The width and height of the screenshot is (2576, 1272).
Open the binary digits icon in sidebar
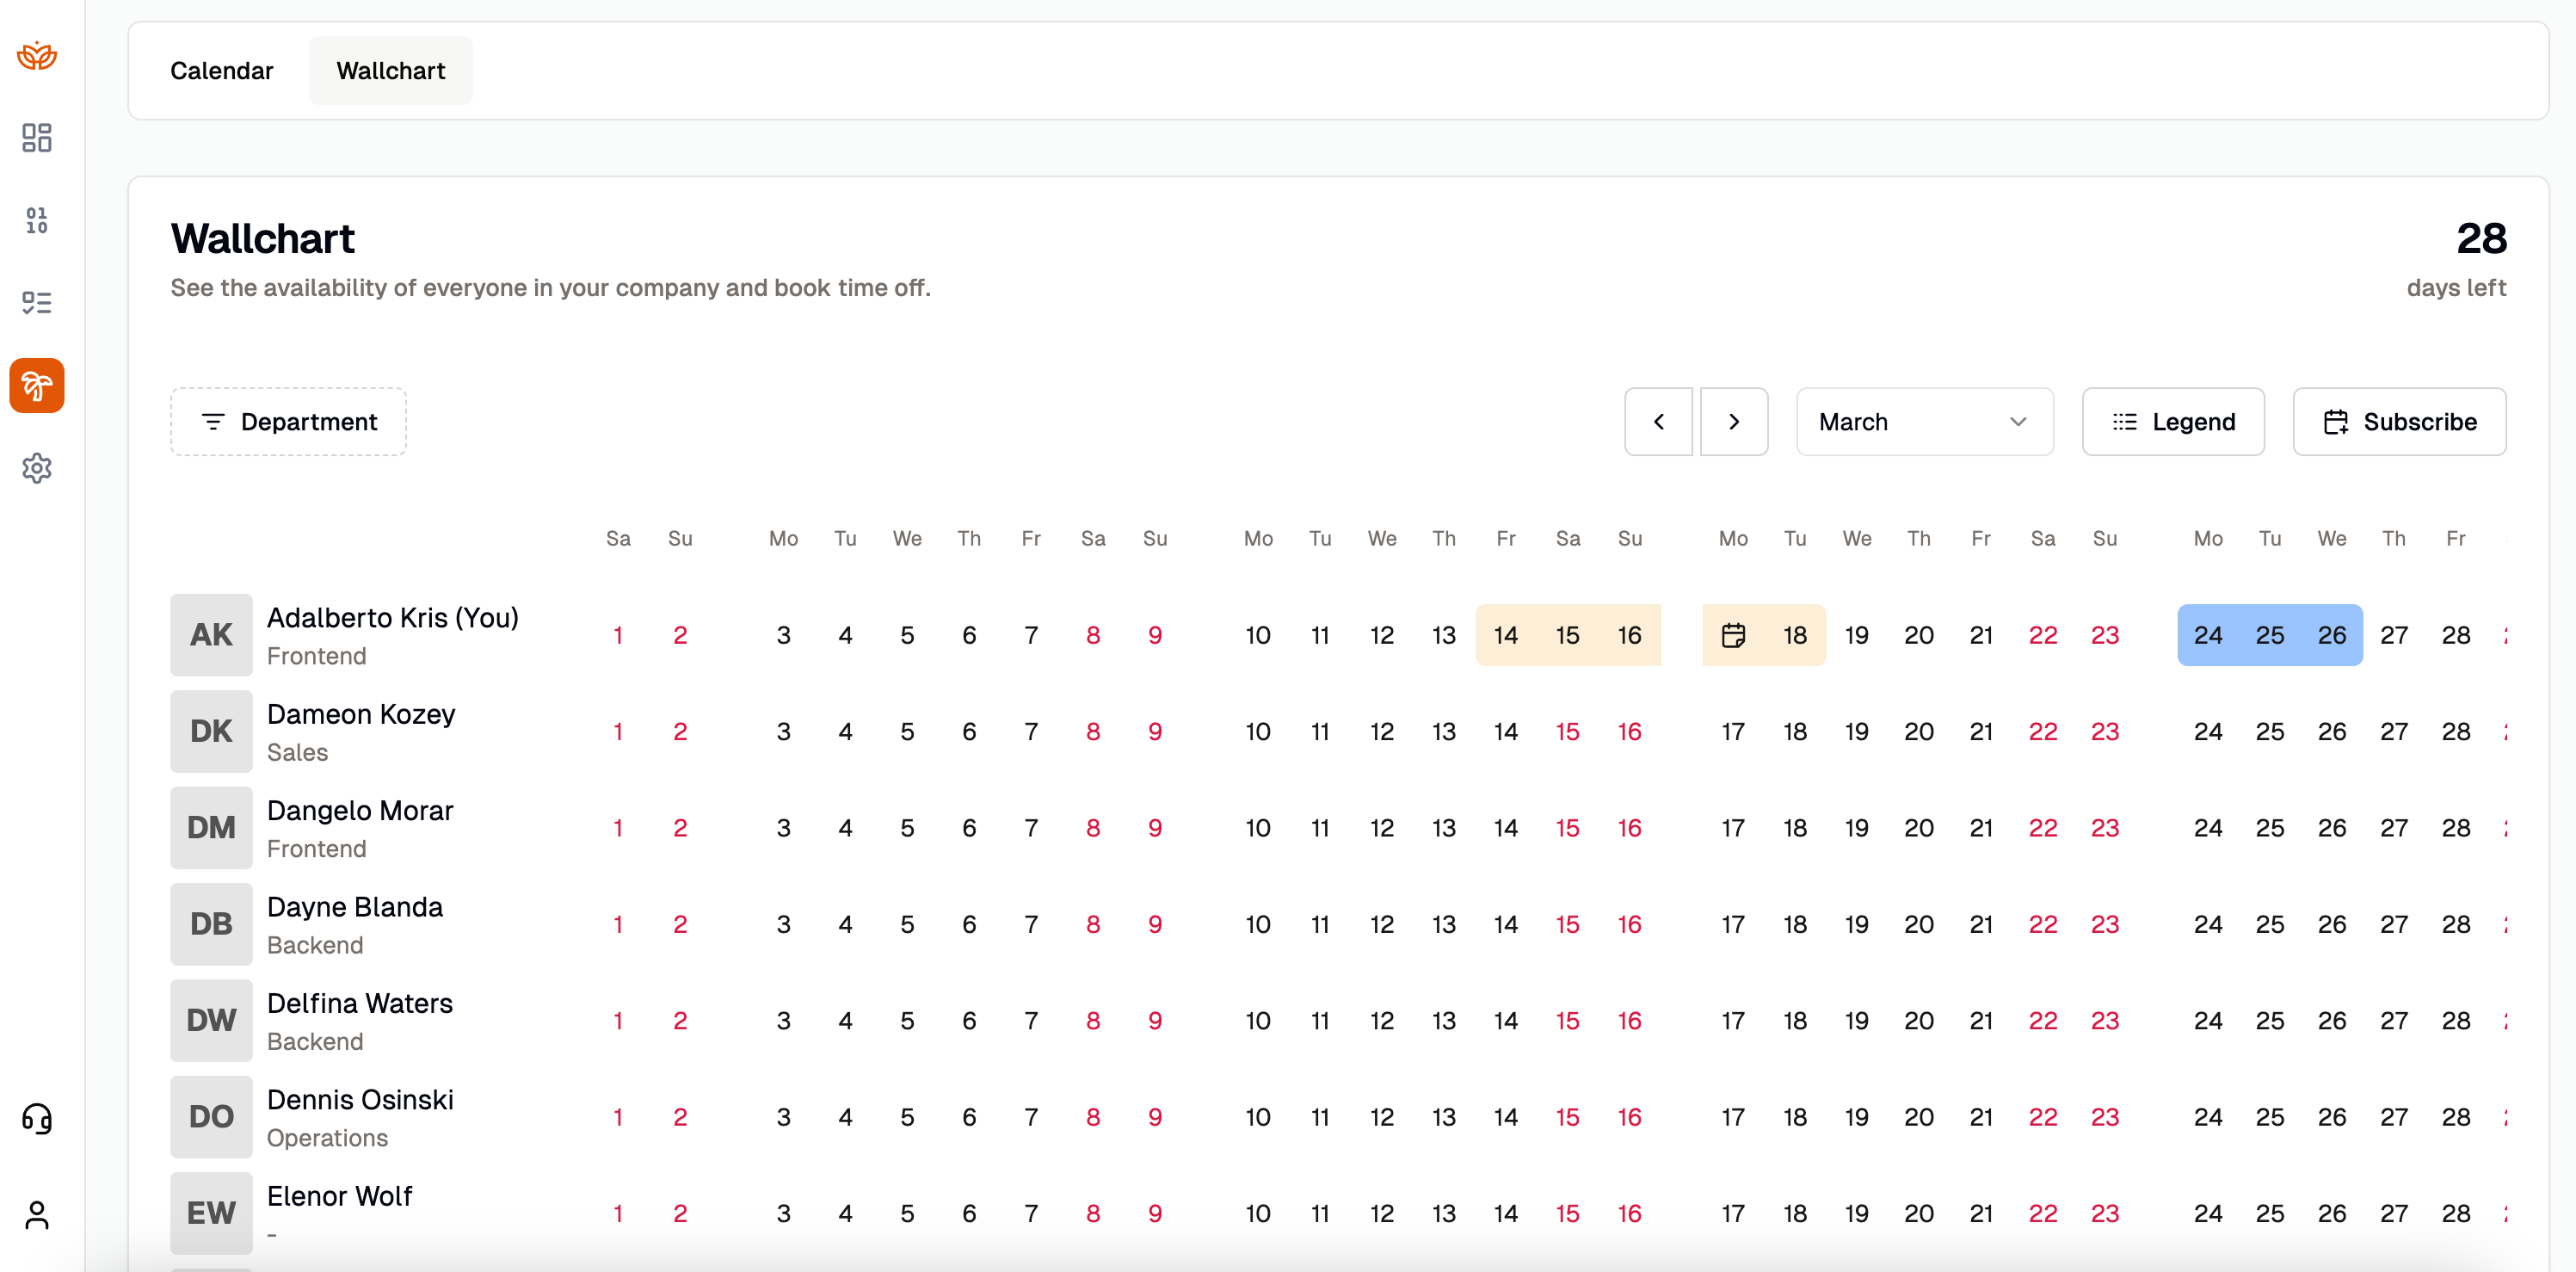37,220
